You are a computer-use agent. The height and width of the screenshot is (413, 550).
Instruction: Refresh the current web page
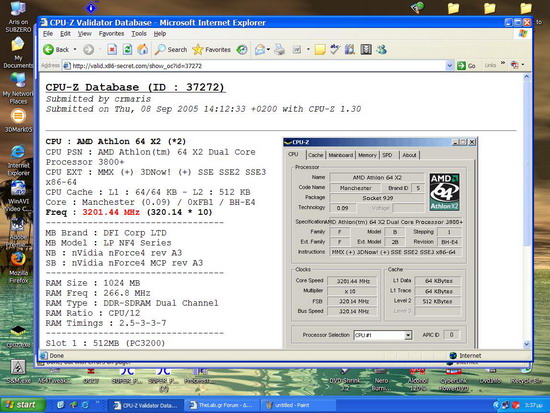click(x=127, y=49)
